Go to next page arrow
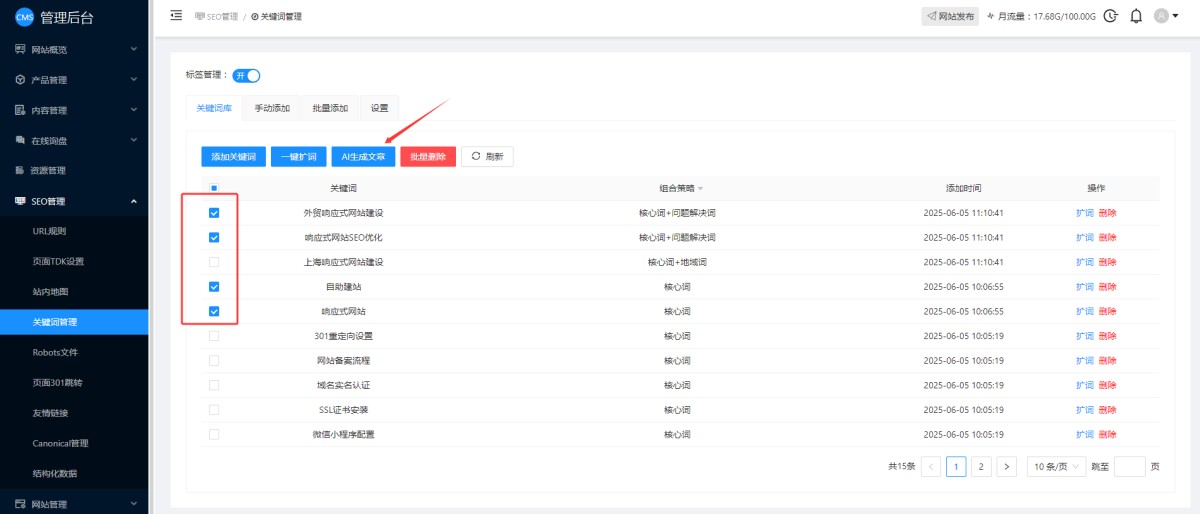 tap(1007, 466)
